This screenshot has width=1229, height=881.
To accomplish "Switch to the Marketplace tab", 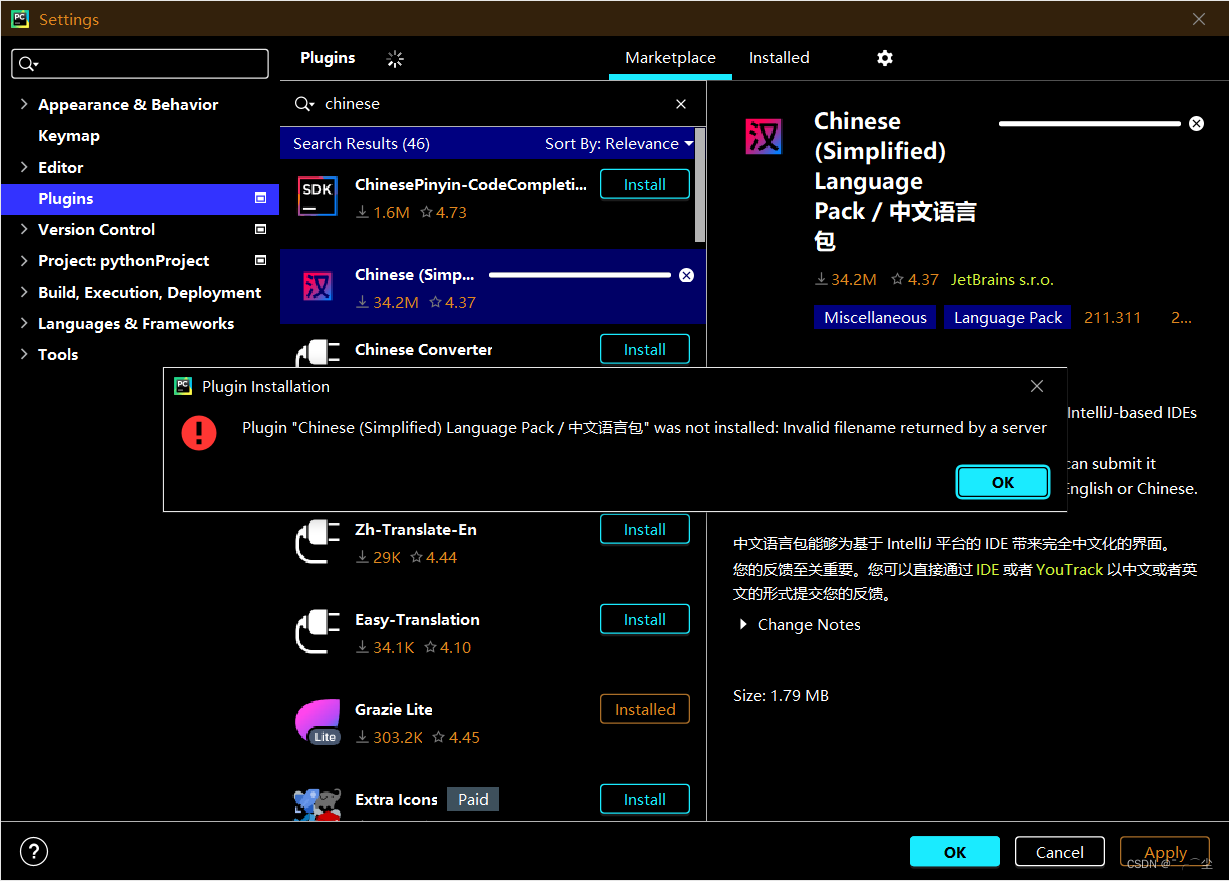I will (x=670, y=58).
